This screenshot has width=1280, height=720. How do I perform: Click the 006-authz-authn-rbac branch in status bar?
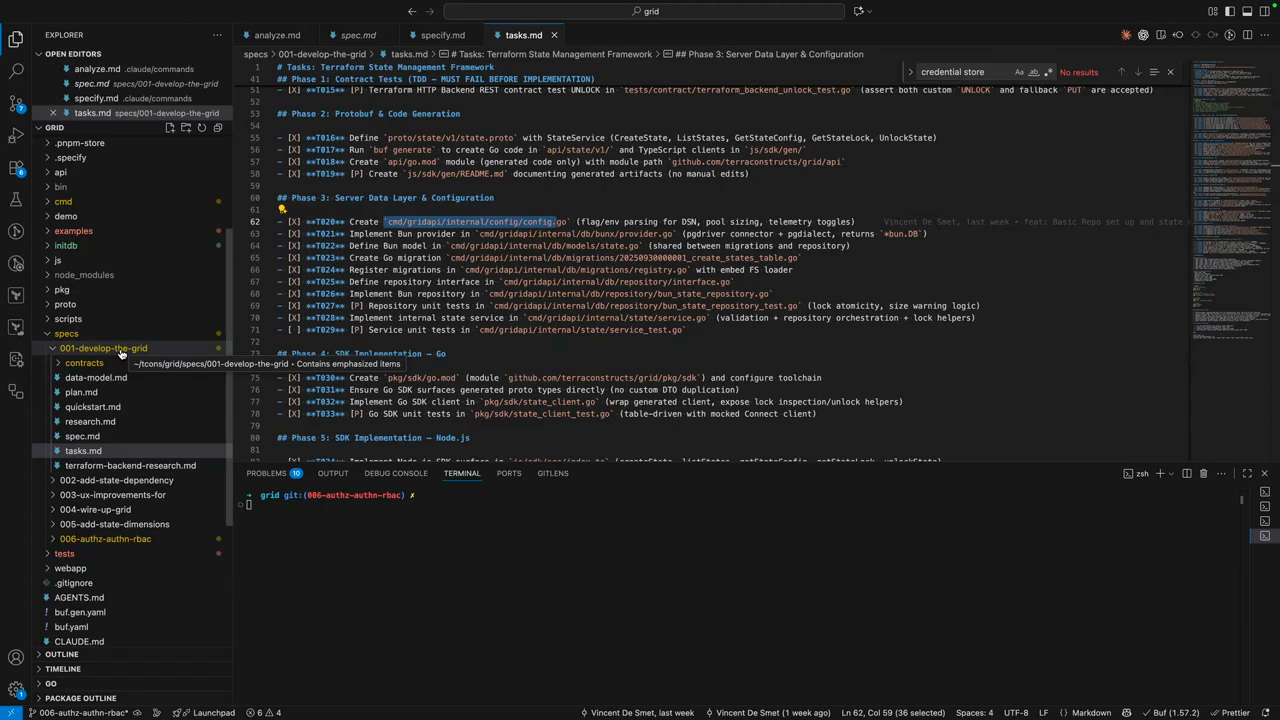point(78,713)
